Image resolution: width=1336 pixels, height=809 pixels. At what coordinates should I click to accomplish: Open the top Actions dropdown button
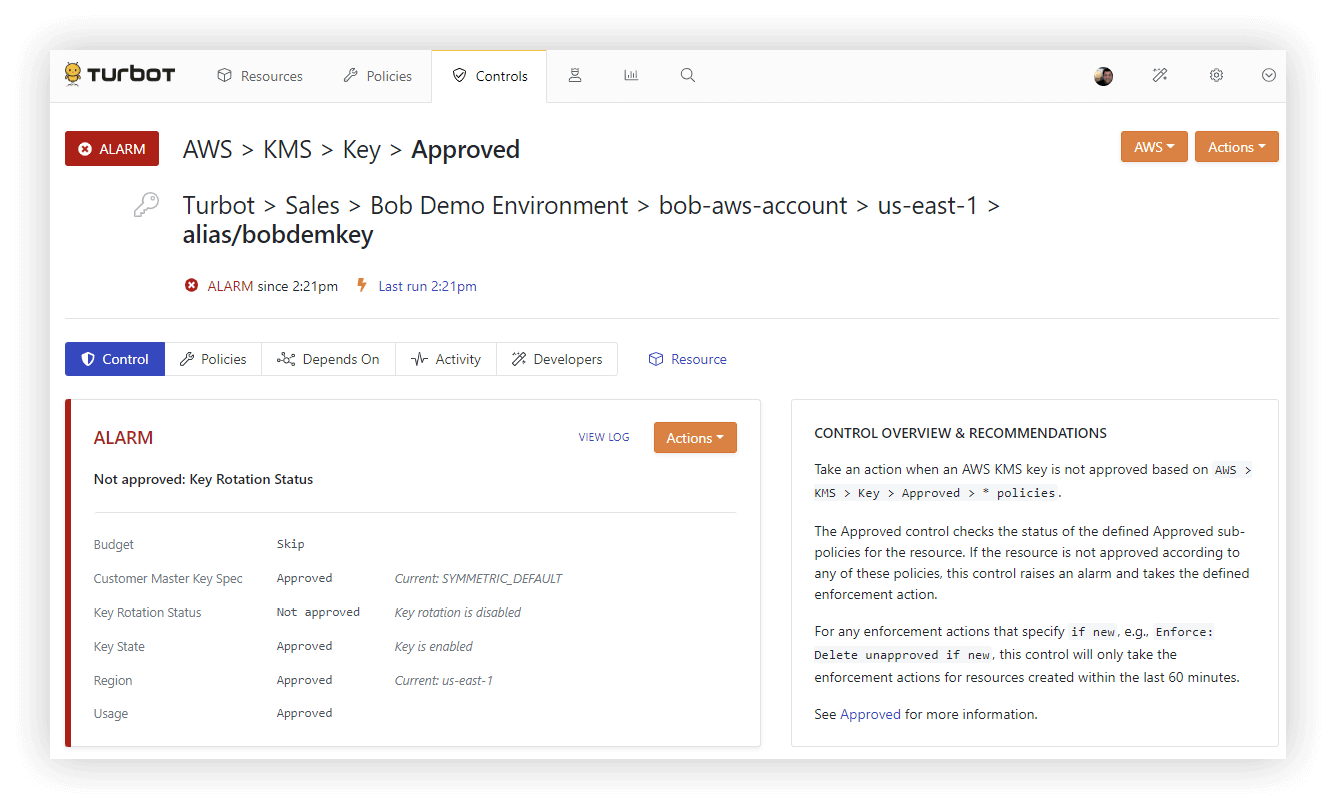pos(1237,147)
